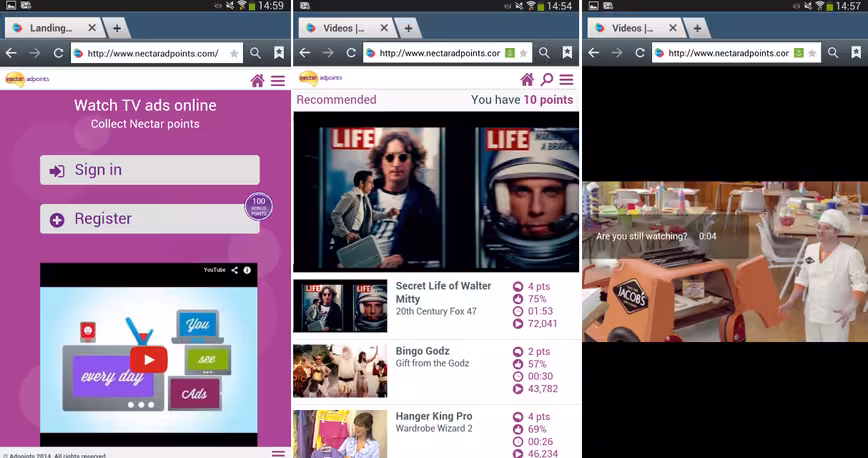Reload the page in right browser
This screenshot has width=868, height=458.
click(640, 53)
